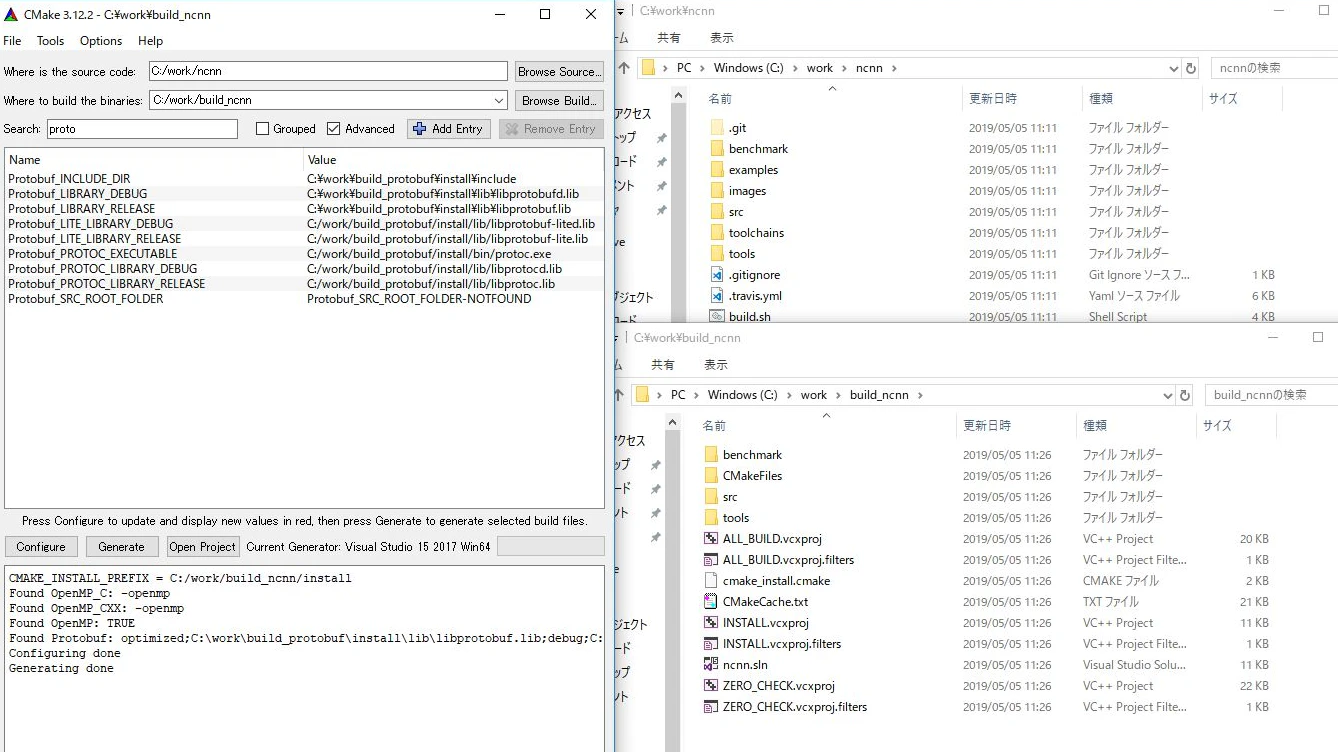Select the Protobuf_INCLUDE_DIR entry name
Viewport: 1338px width, 752px height.
point(69,179)
